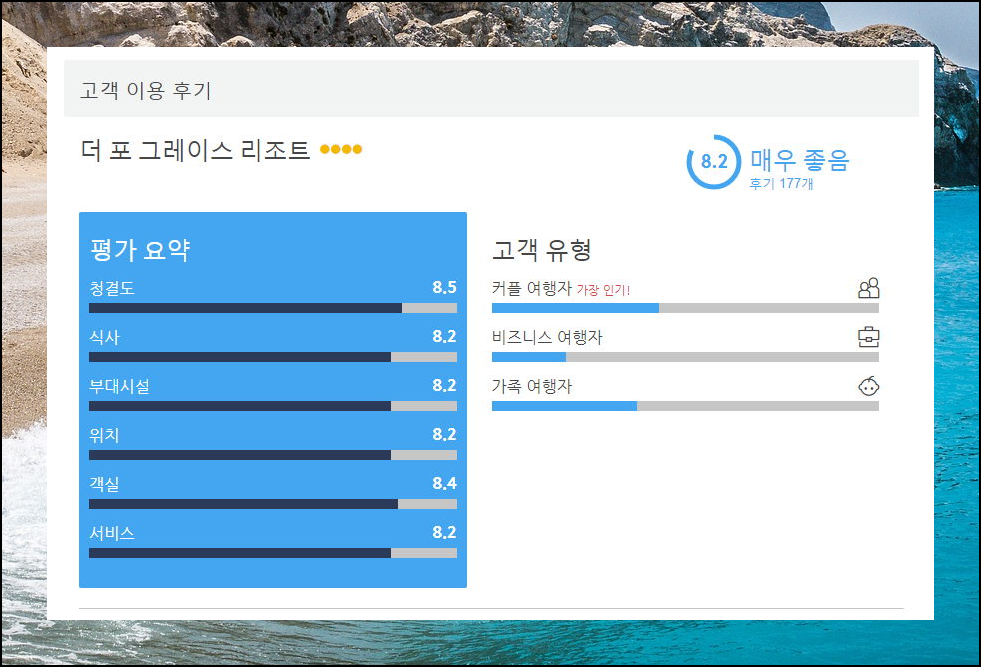Click the 객실 label
Viewport: 981px width, 667px height.
(104, 484)
